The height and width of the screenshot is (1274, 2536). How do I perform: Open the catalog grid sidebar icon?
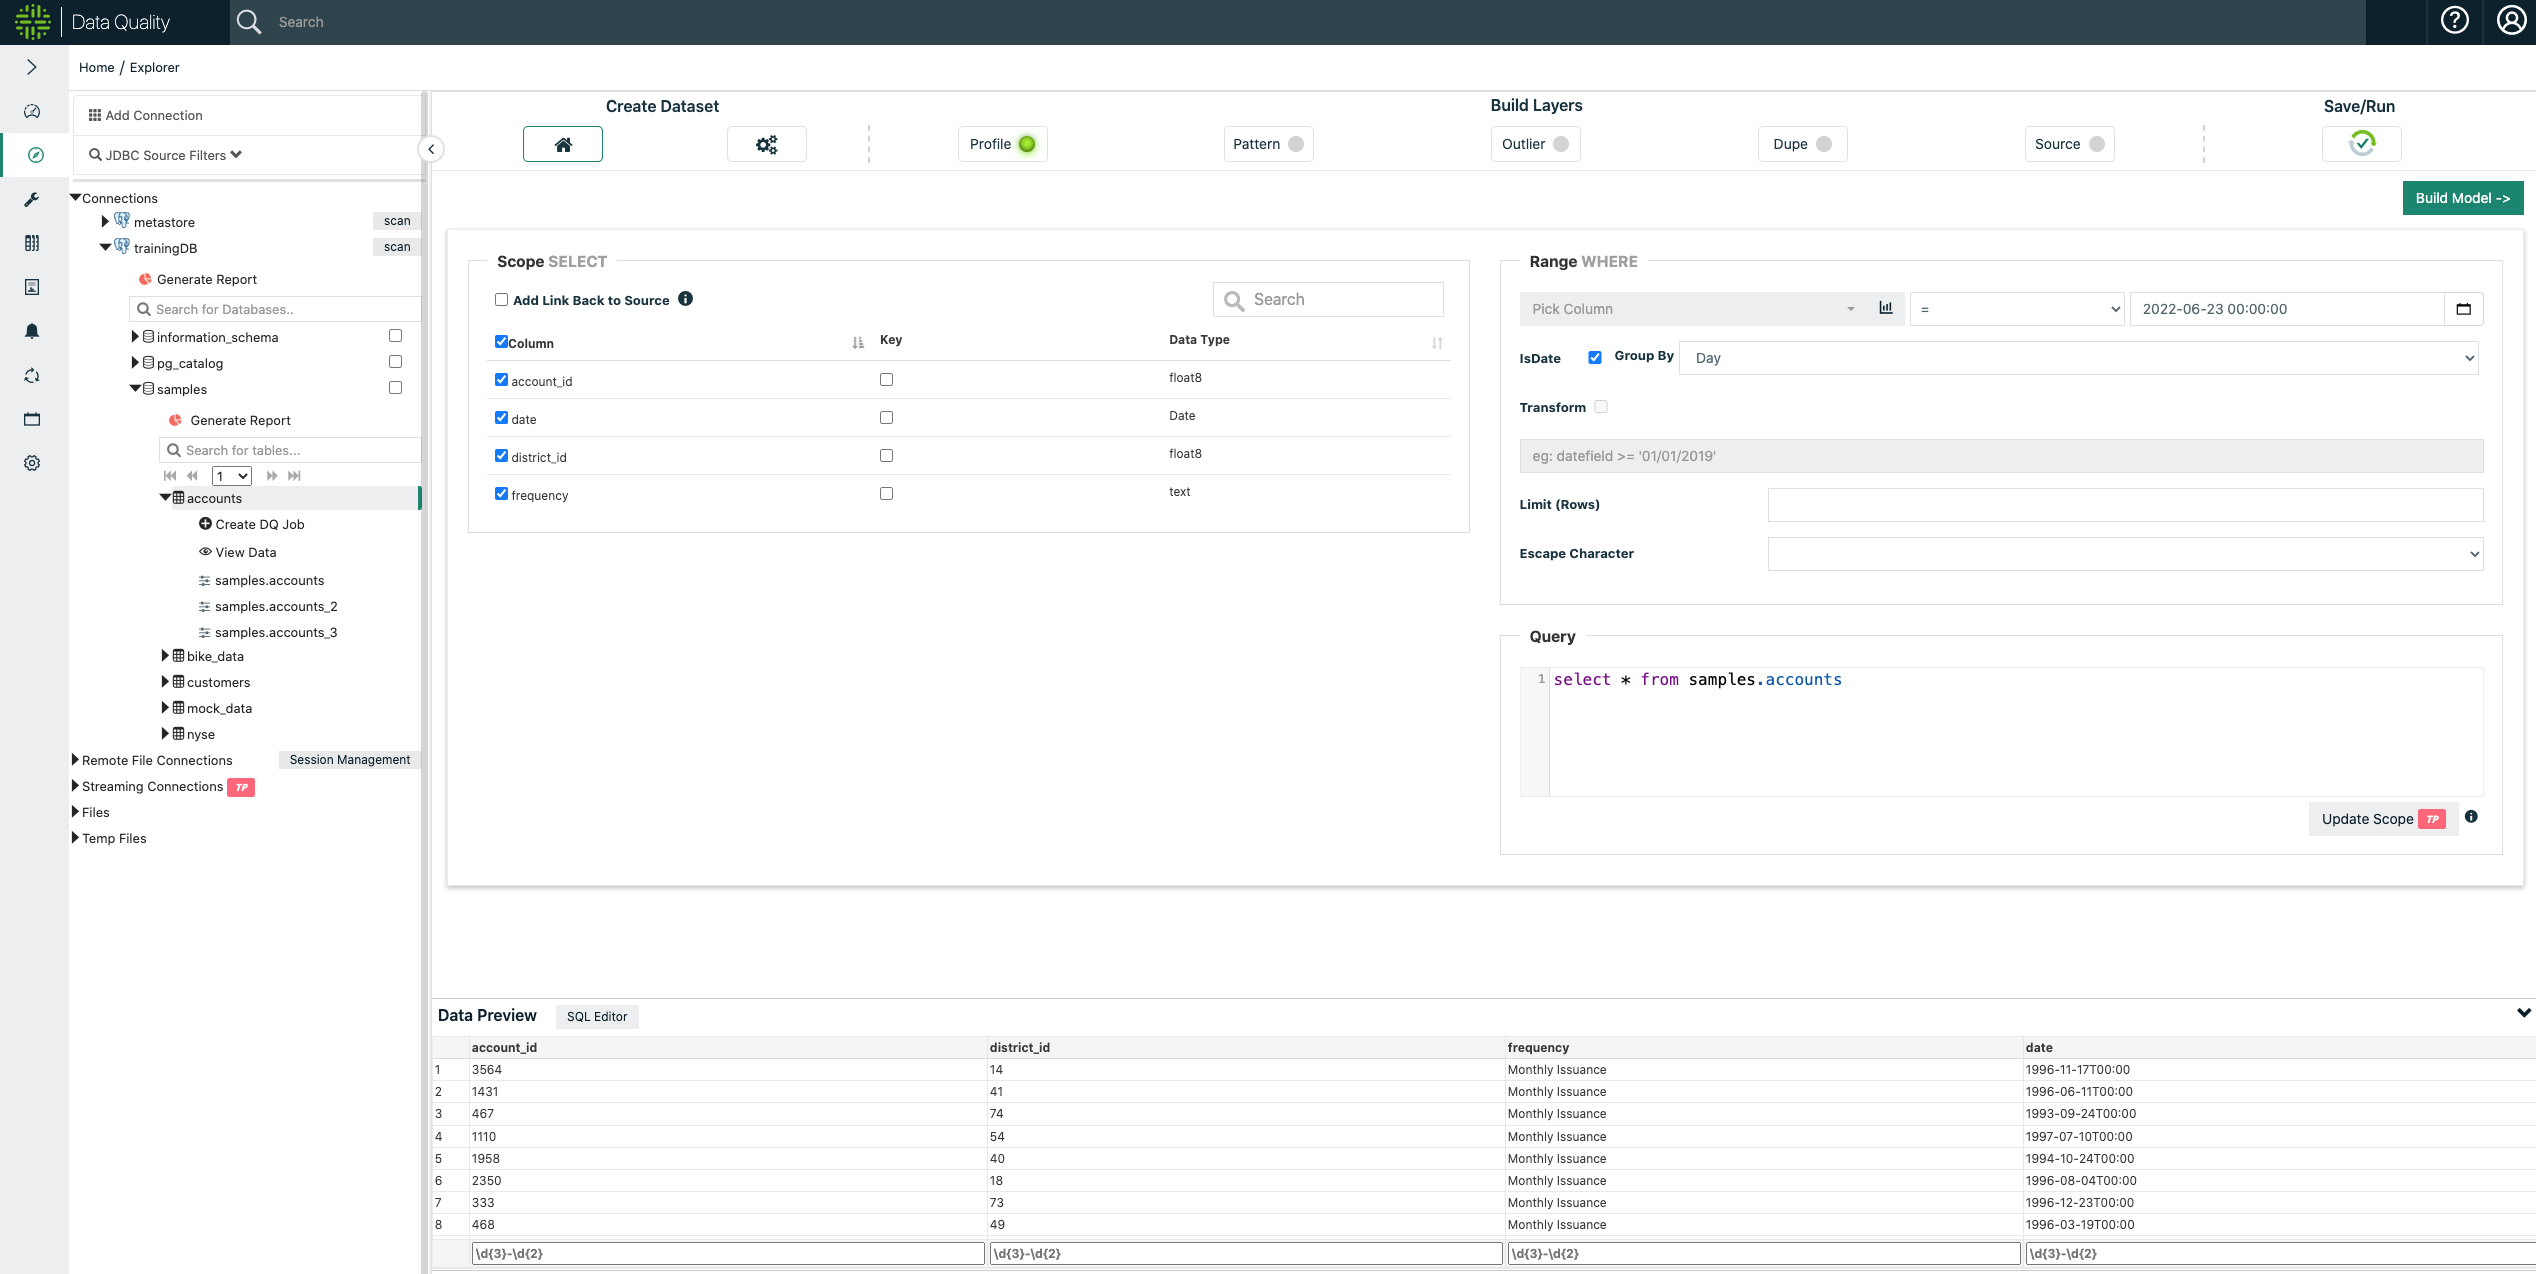tap(32, 243)
